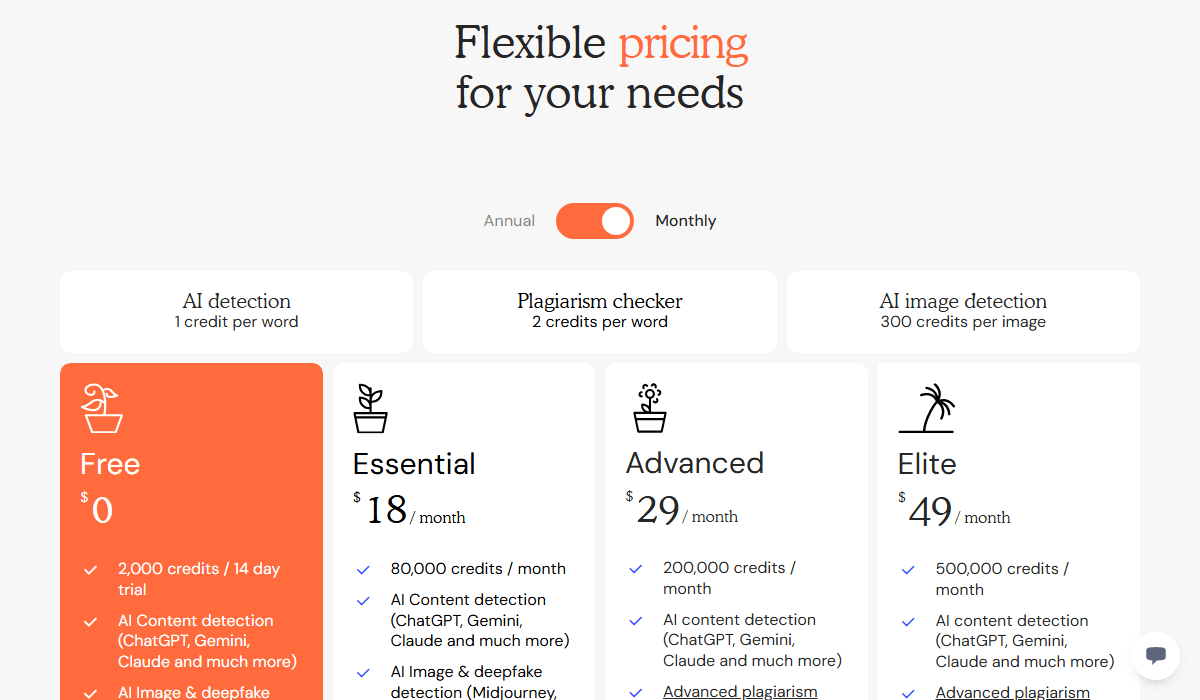
Task: Open the chat support bubble icon
Action: [1156, 656]
